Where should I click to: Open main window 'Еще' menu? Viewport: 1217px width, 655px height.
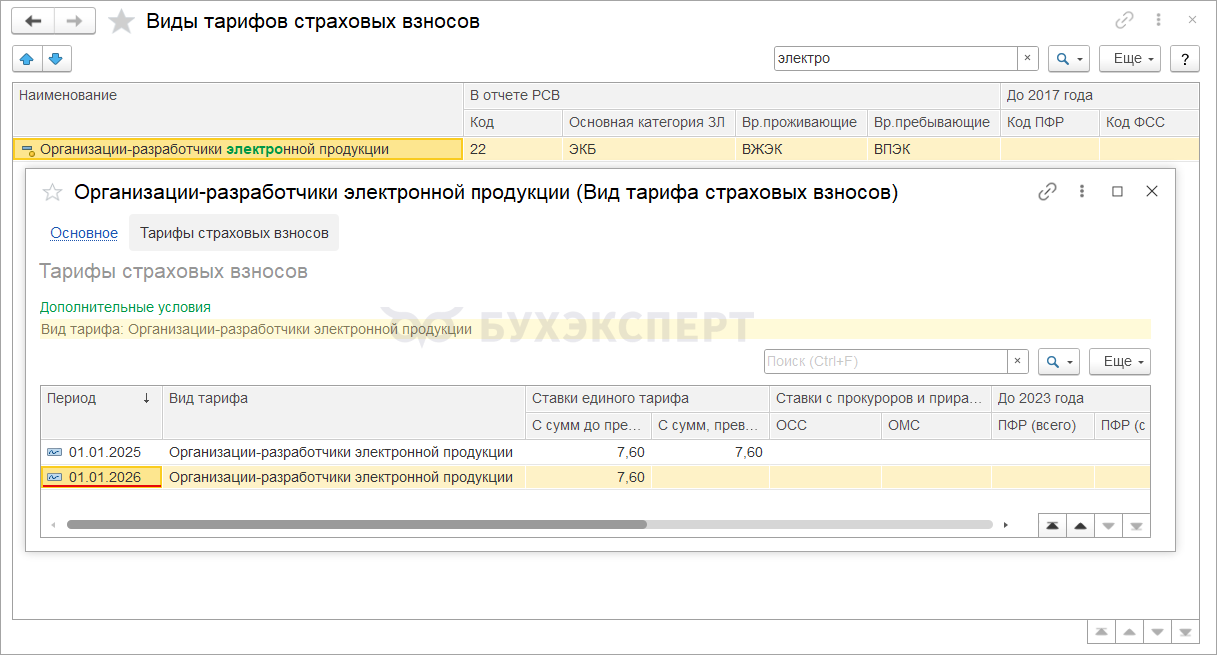[1129, 59]
